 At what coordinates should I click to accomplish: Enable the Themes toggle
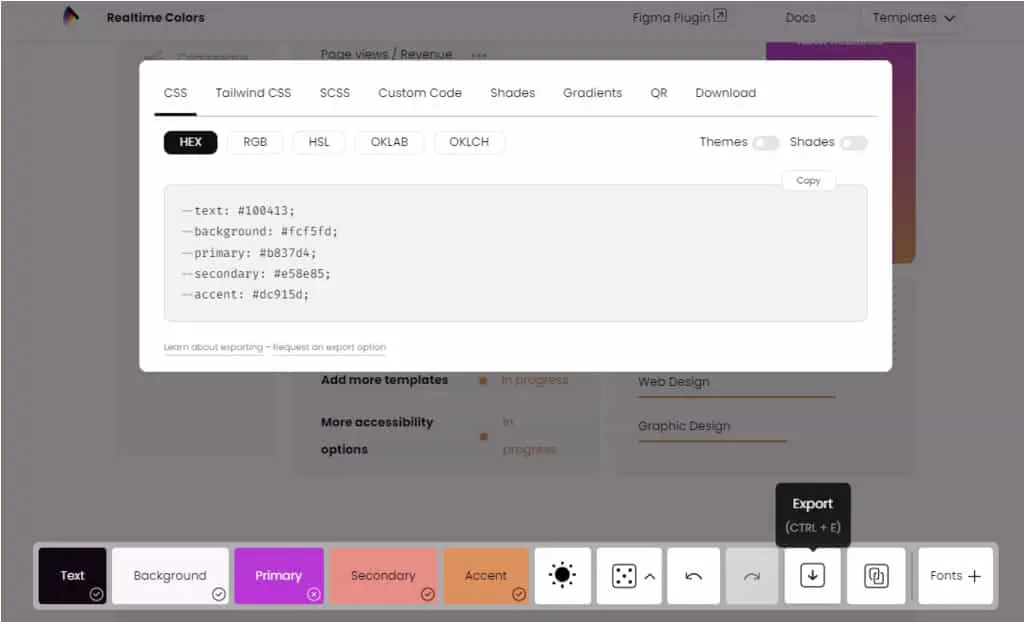coord(766,142)
